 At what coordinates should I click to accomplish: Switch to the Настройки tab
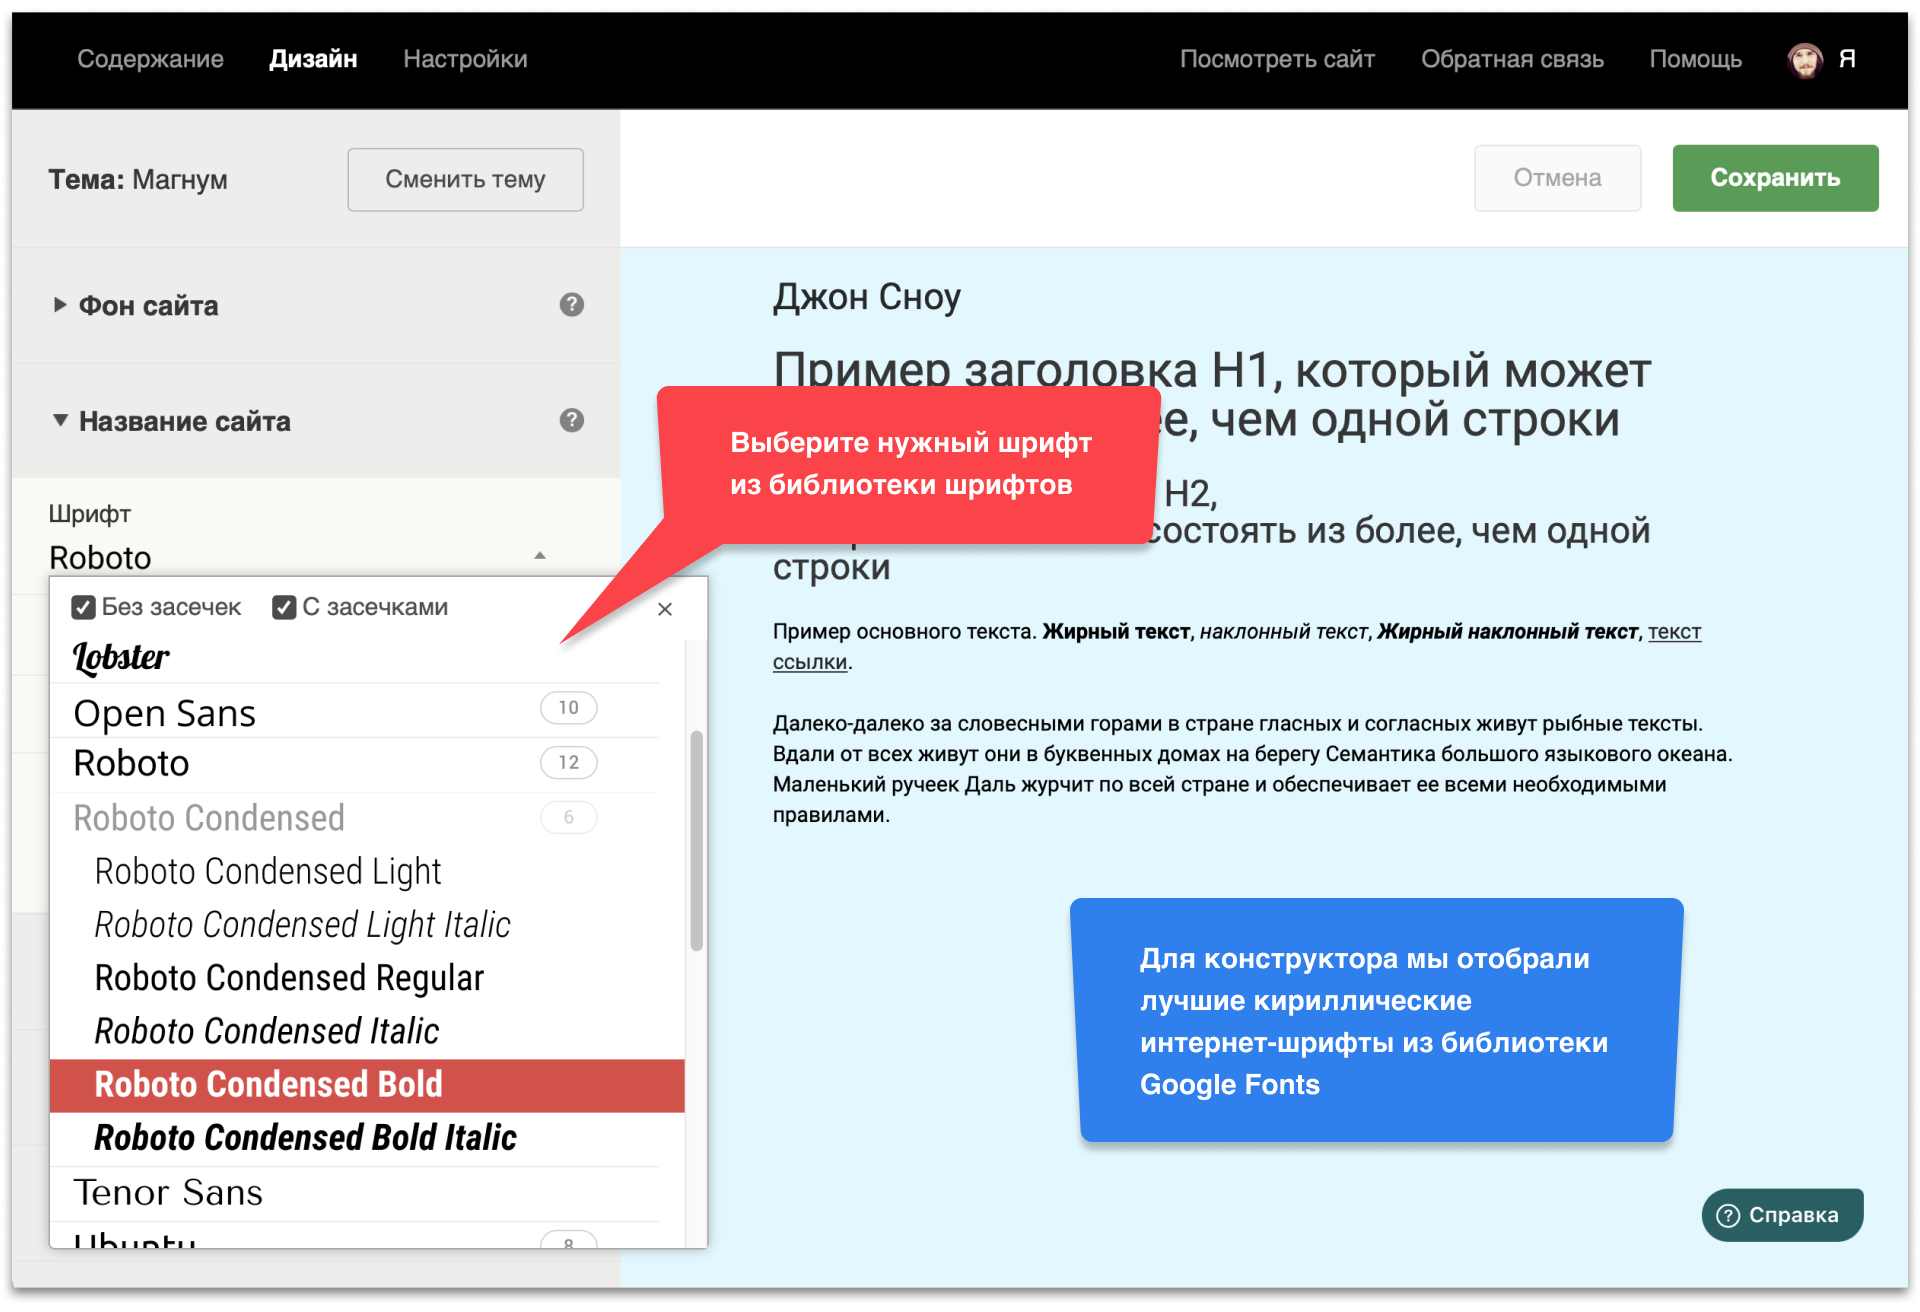(x=465, y=59)
